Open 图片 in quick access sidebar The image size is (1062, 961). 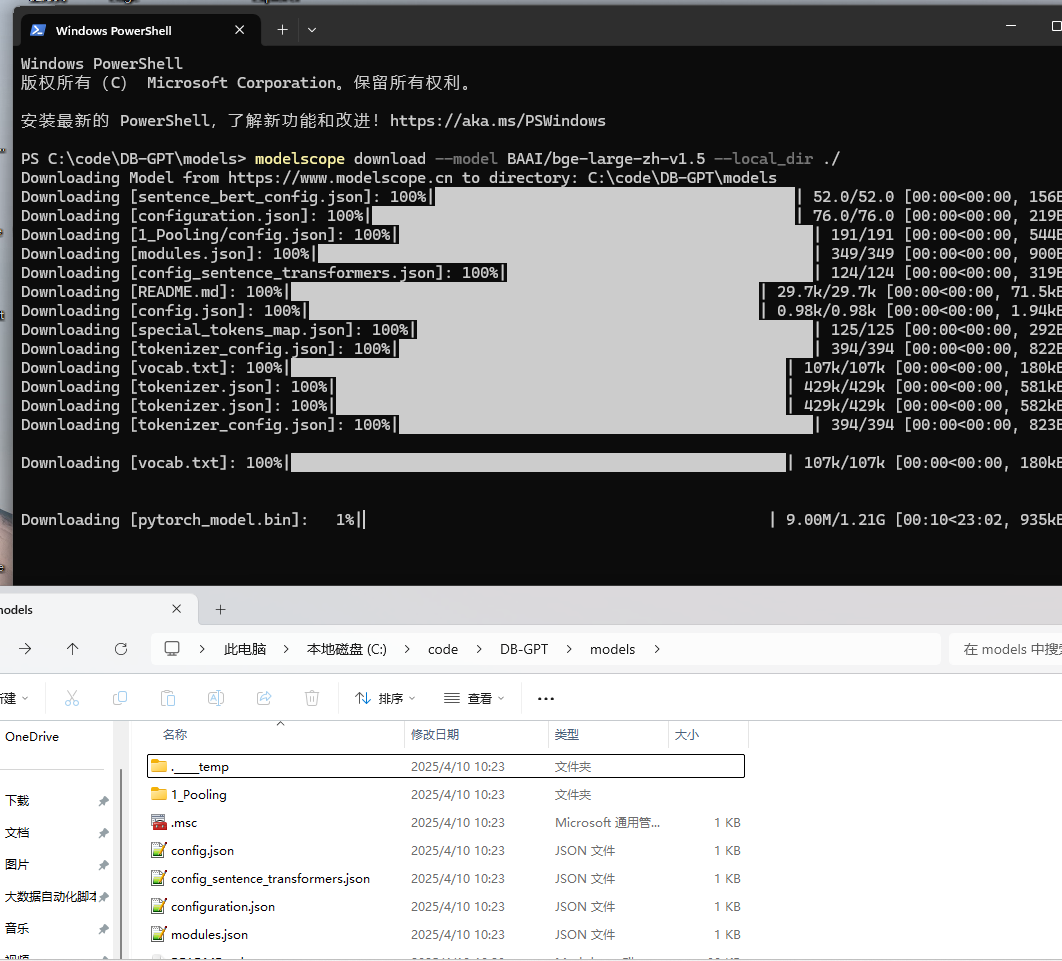coord(17,864)
